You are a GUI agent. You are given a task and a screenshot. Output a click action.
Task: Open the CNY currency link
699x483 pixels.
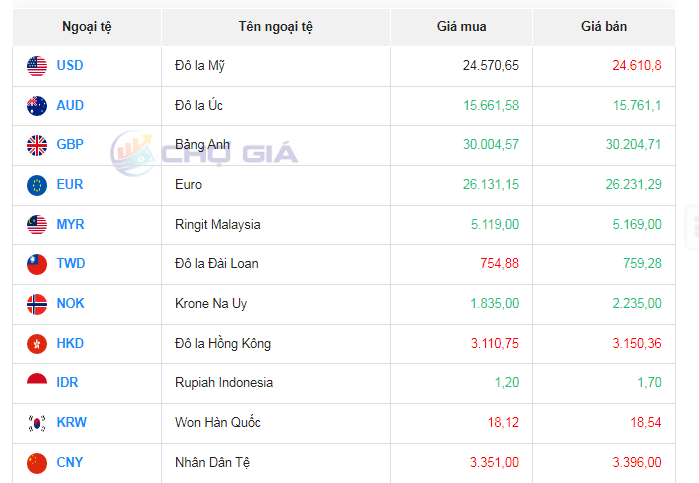point(70,462)
